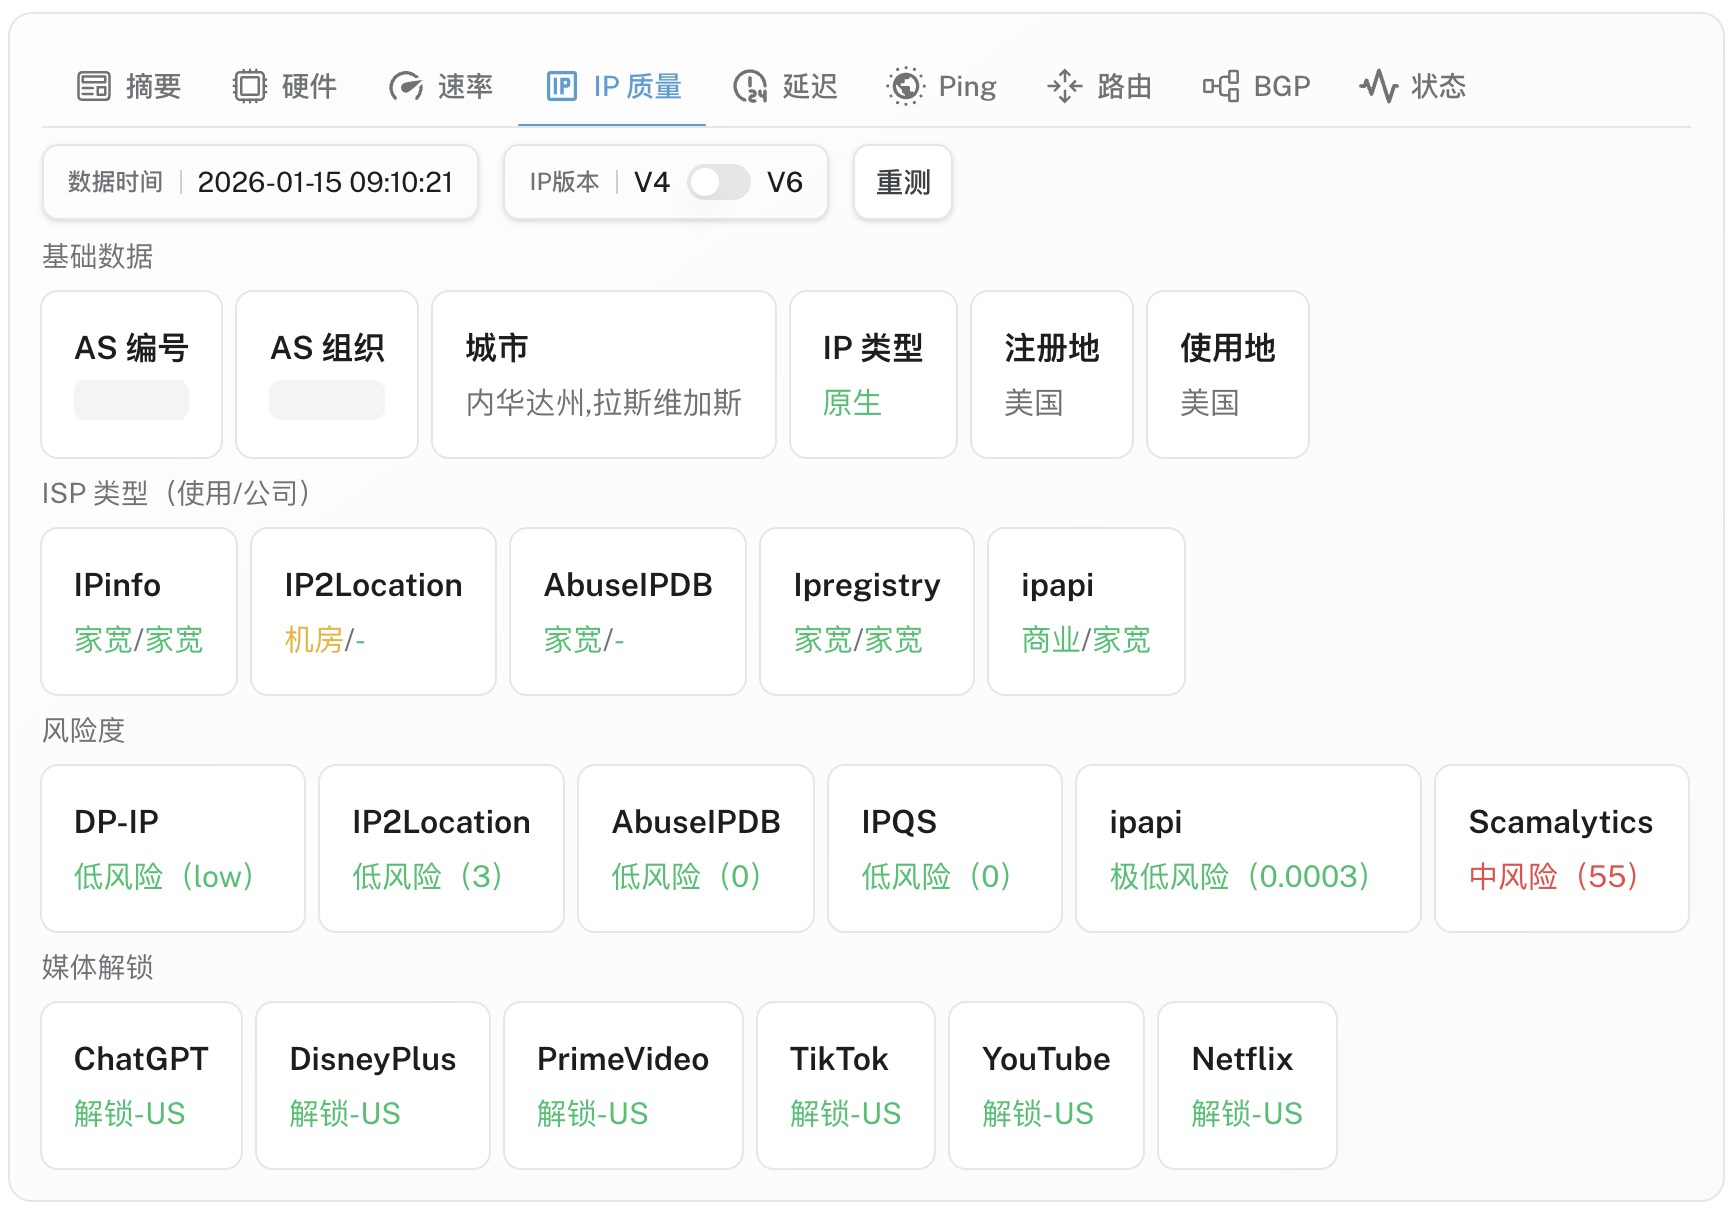
Task: Click the routing (路由) arrows icon
Action: coord(1065,86)
